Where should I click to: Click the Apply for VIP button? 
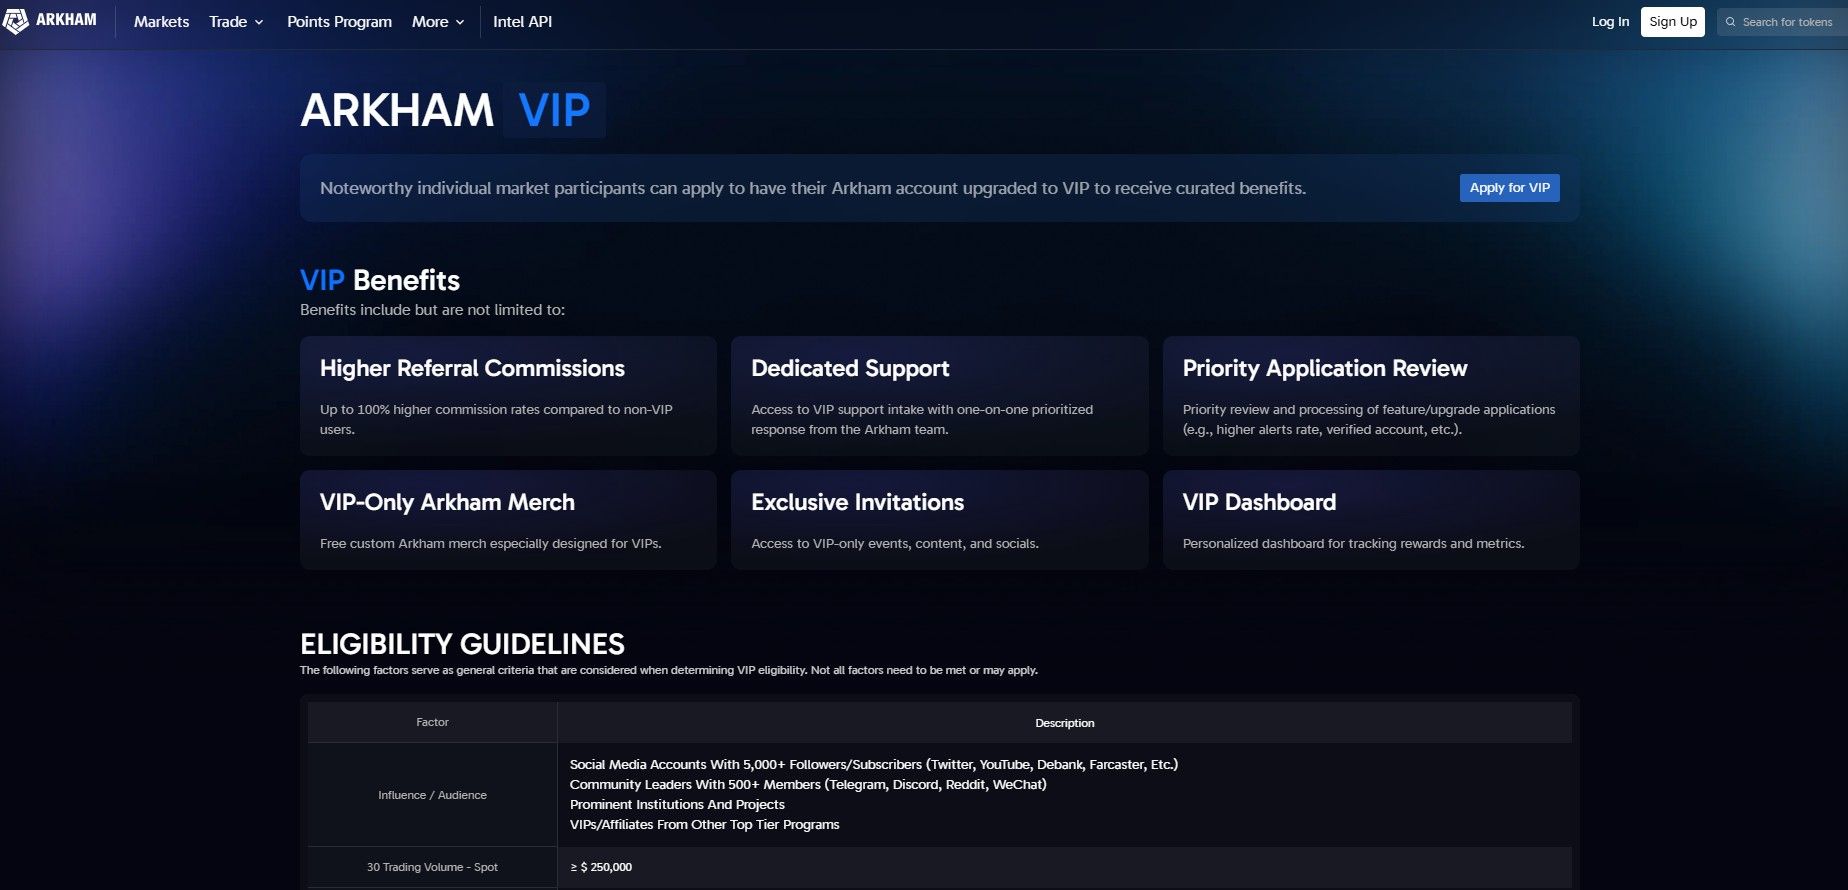1509,188
